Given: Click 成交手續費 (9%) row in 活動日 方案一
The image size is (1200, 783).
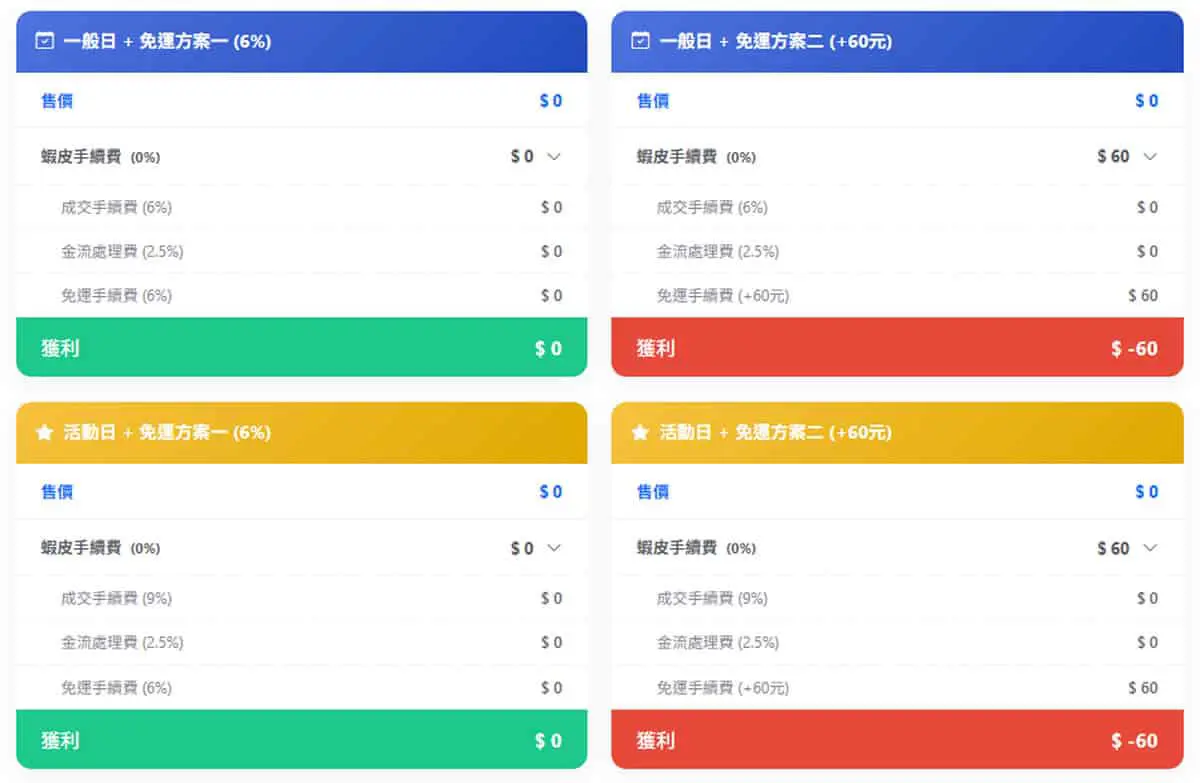Looking at the screenshot, I should click(301, 598).
